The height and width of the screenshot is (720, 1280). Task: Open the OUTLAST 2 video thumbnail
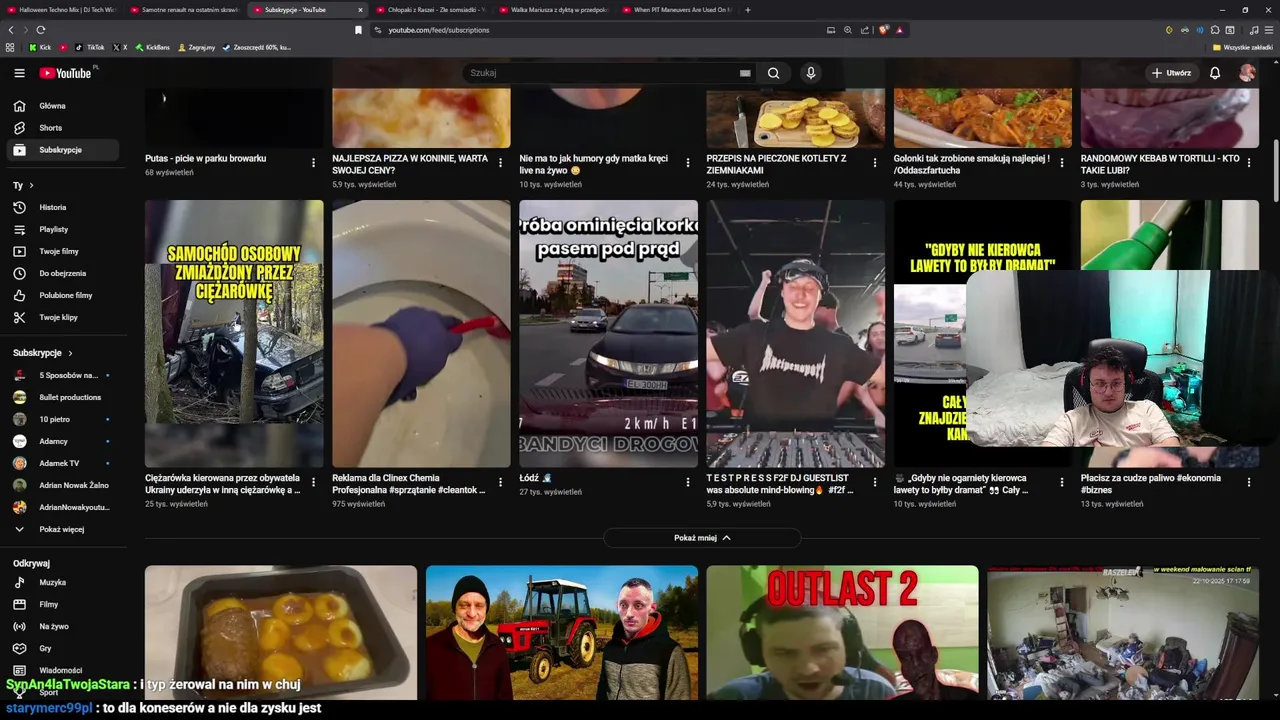pyautogui.click(x=843, y=633)
